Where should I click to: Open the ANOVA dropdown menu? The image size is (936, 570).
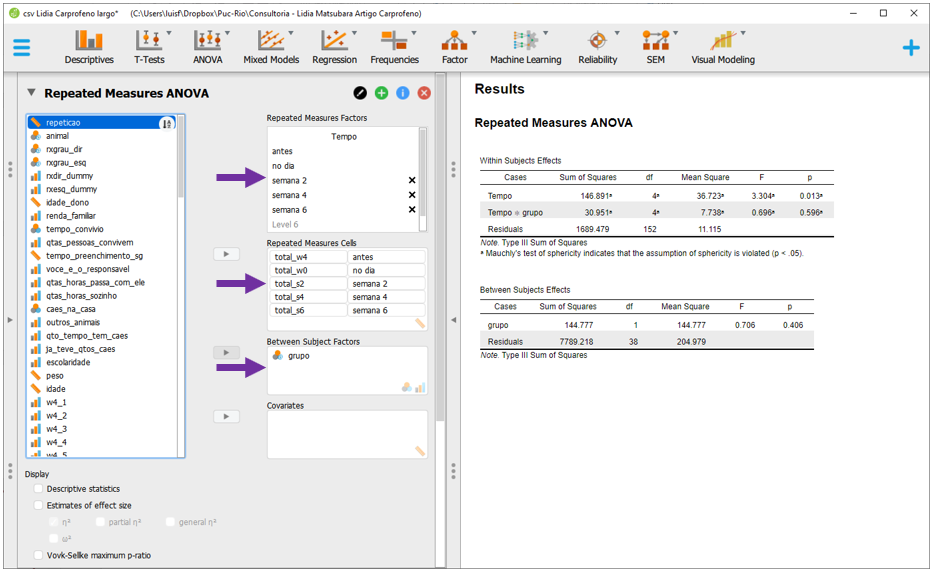pos(208,46)
